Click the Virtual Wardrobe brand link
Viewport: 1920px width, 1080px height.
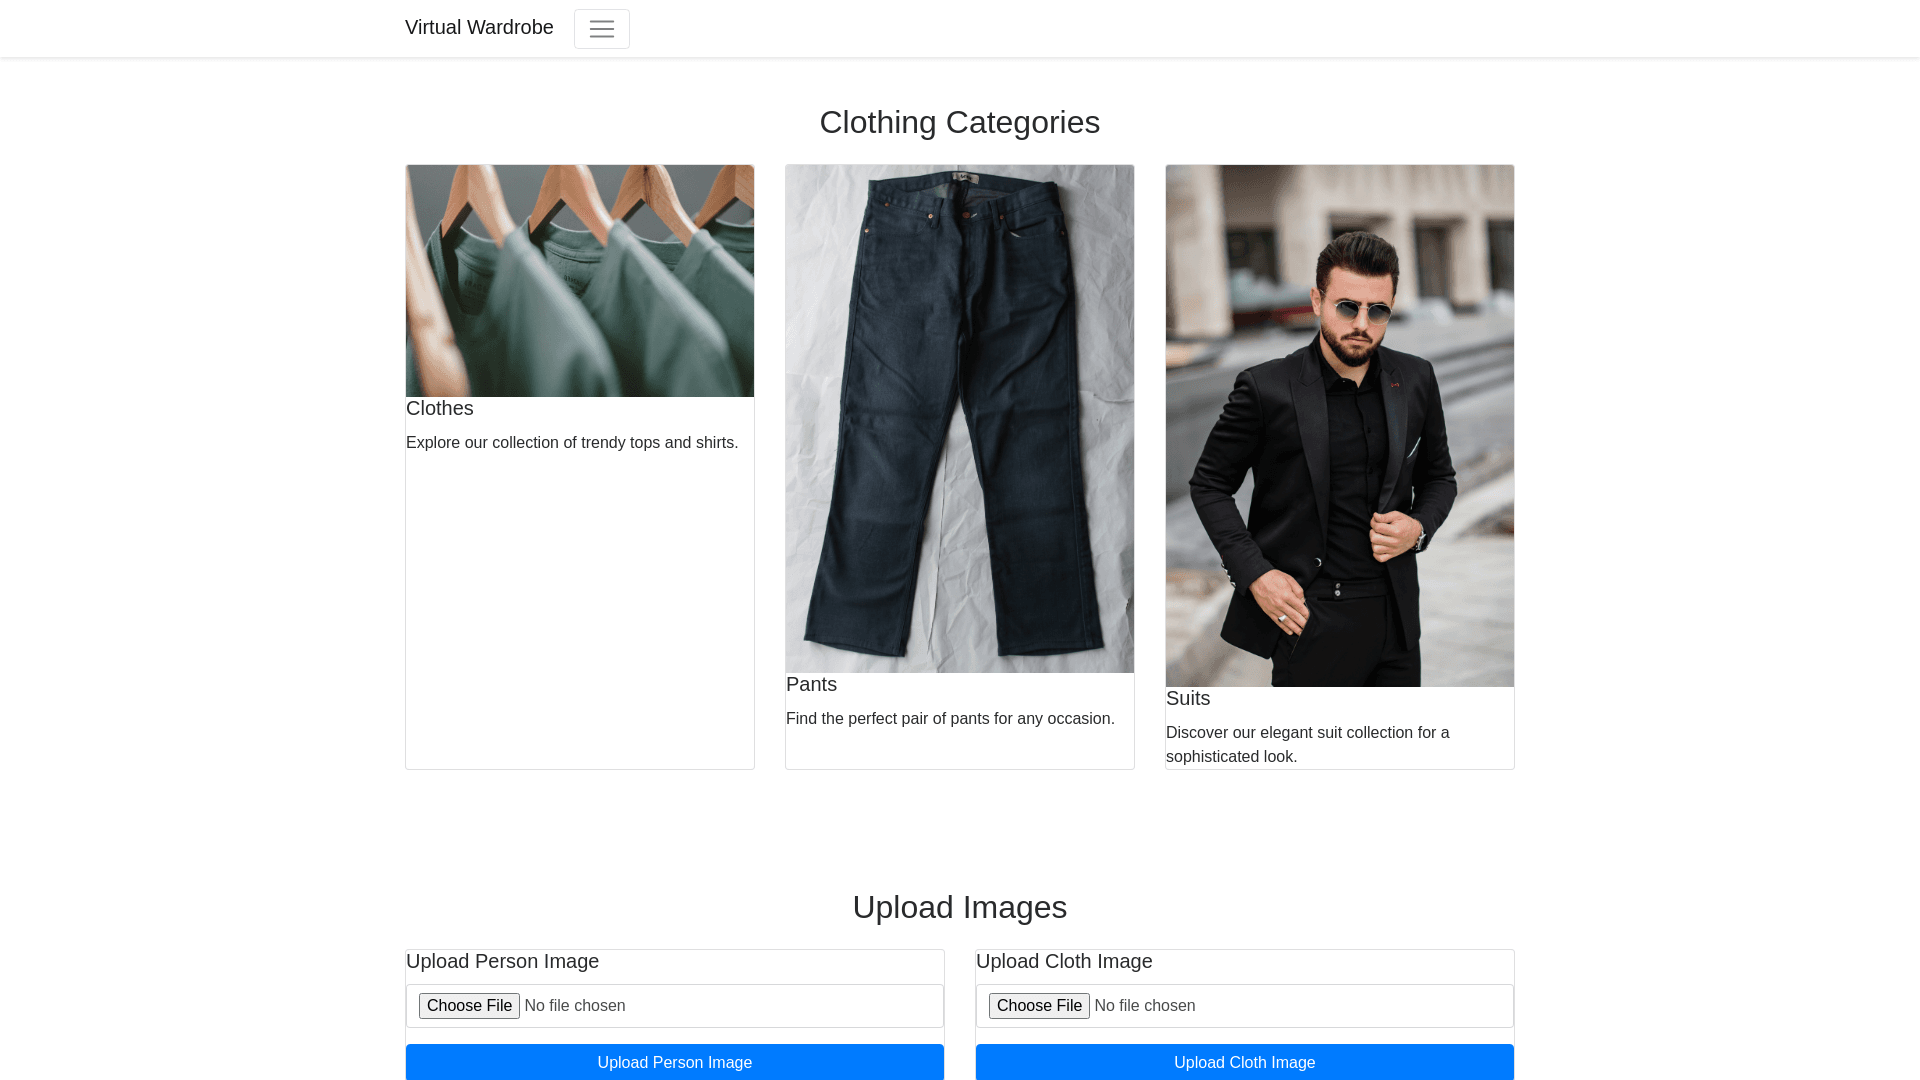(x=479, y=28)
